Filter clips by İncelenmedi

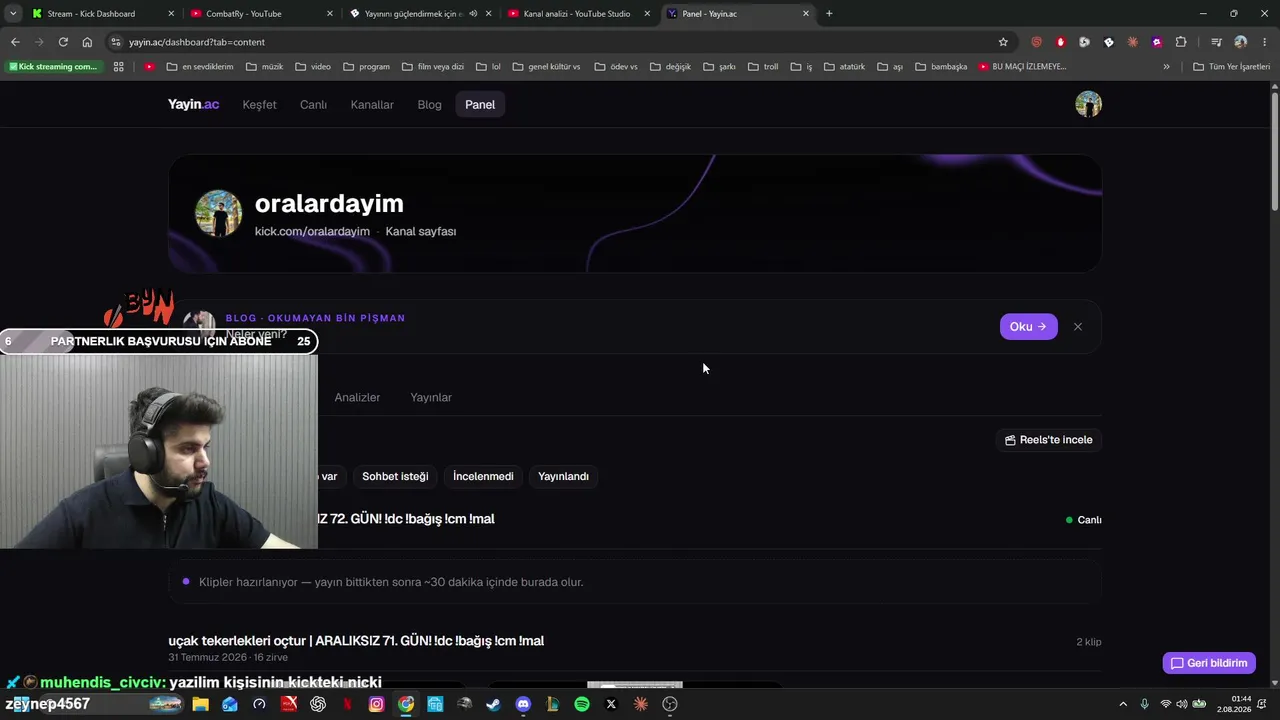[483, 476]
